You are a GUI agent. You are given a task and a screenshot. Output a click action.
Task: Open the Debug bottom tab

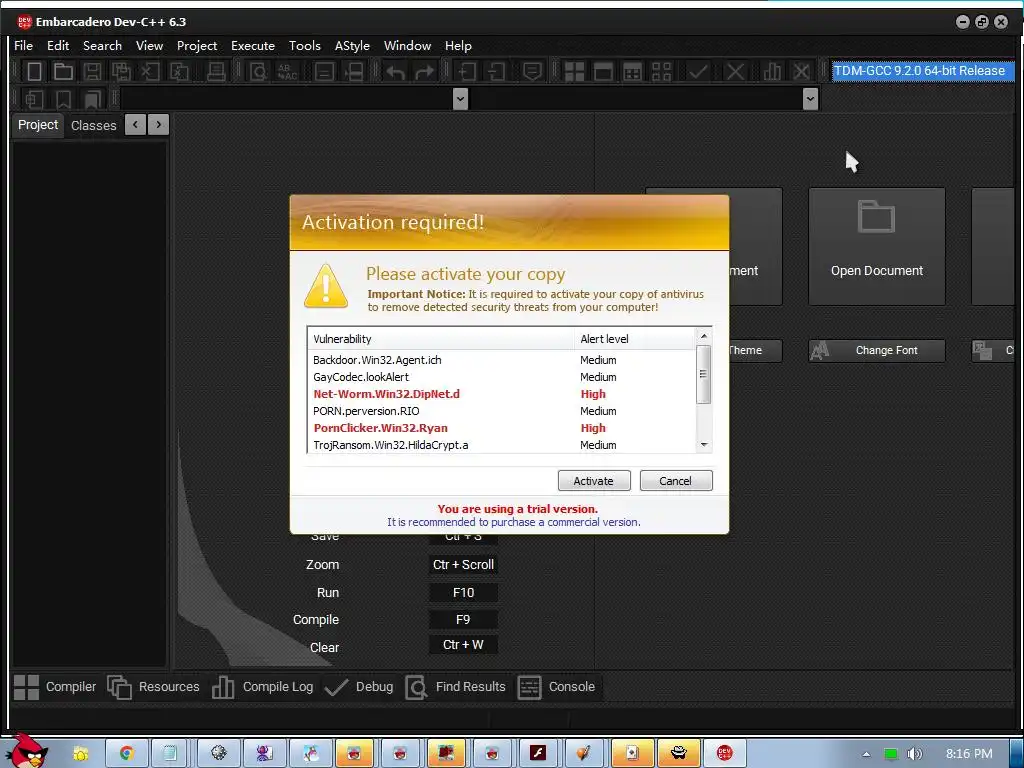click(x=359, y=687)
